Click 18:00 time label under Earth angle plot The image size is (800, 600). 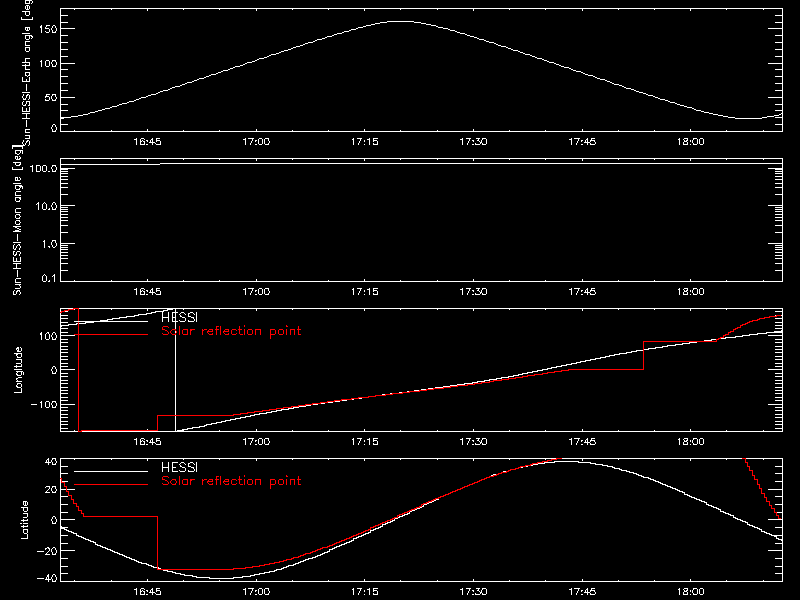pyautogui.click(x=691, y=141)
